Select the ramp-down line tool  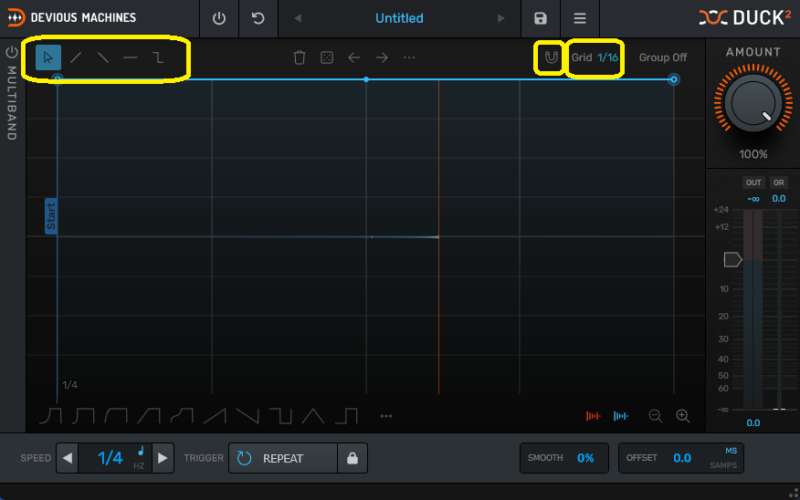(103, 58)
